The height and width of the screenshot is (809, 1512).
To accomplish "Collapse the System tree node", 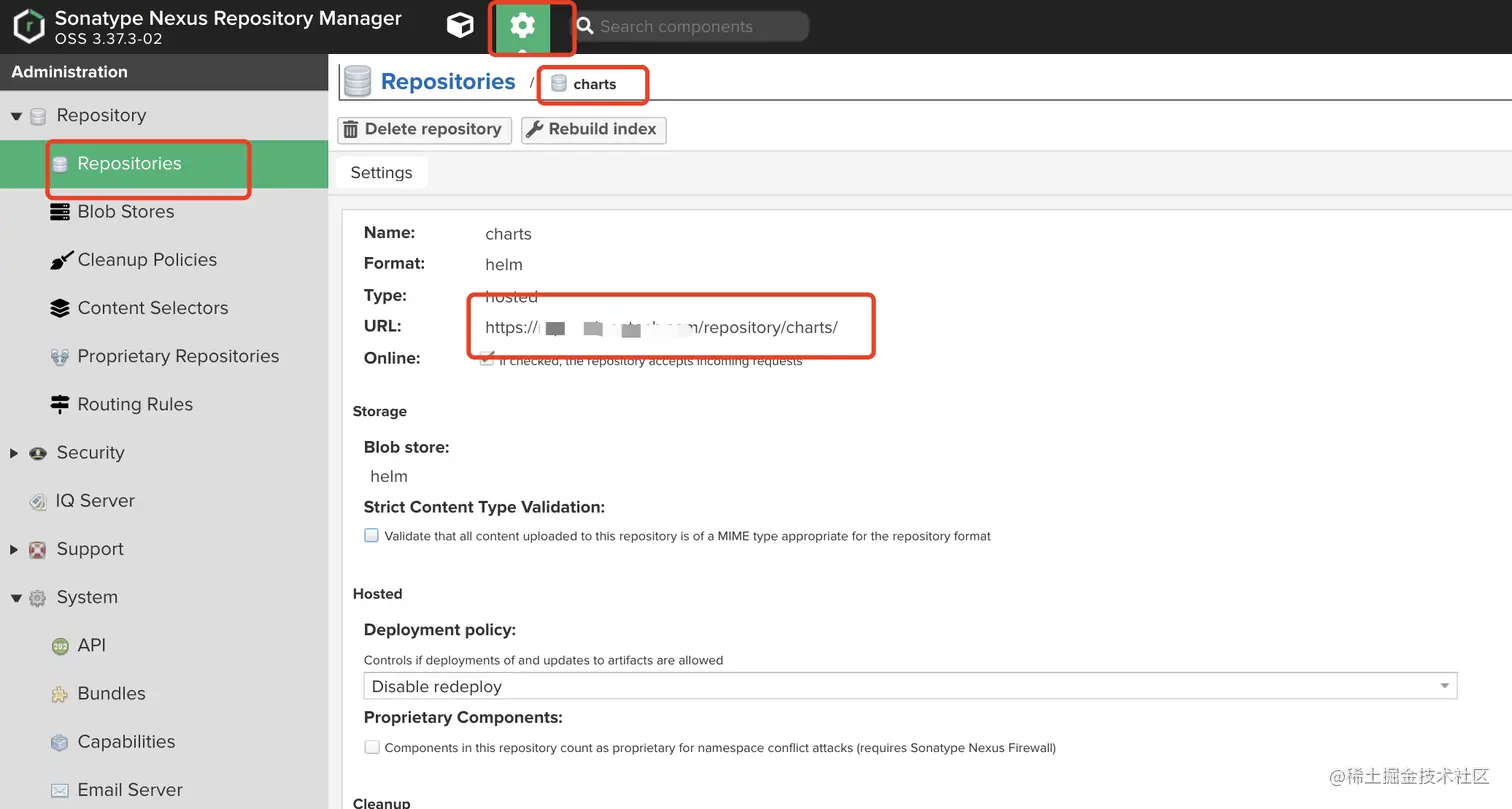I will pyautogui.click(x=16, y=598).
